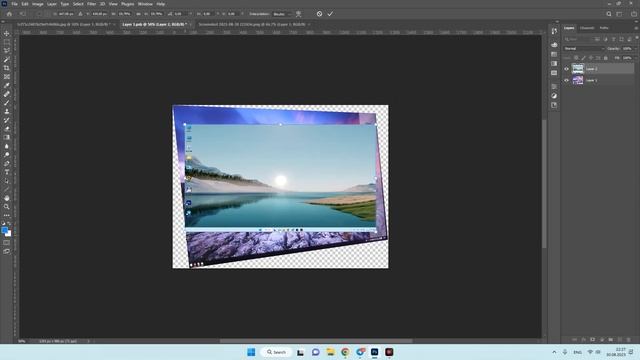Toggle the delta relative-positioning triangle before Y
The width and height of the screenshot is (640, 360).
[80, 14]
